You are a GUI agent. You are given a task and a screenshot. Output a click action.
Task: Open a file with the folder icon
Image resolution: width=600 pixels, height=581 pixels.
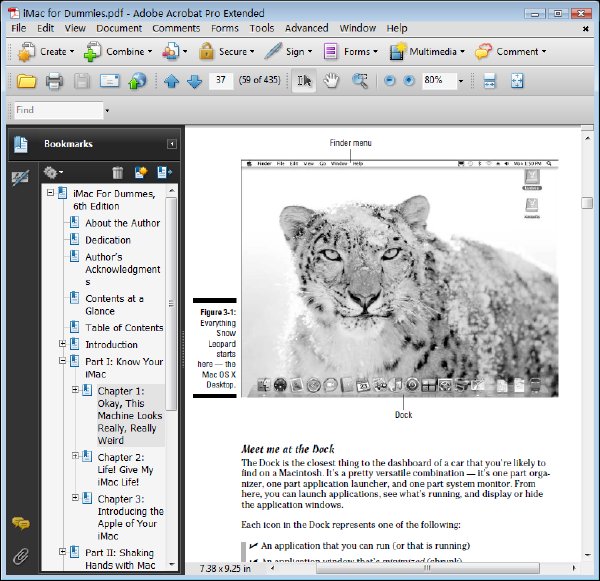tap(26, 81)
